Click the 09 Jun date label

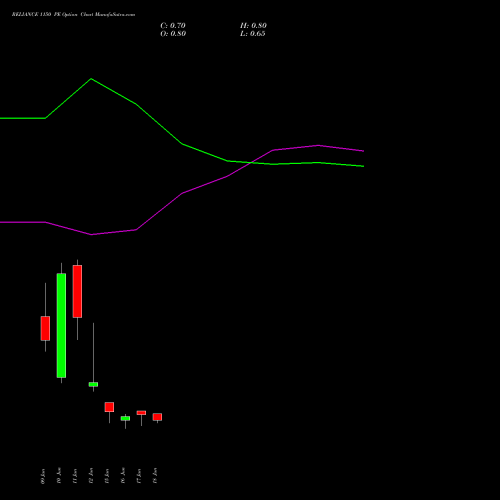coord(43,476)
